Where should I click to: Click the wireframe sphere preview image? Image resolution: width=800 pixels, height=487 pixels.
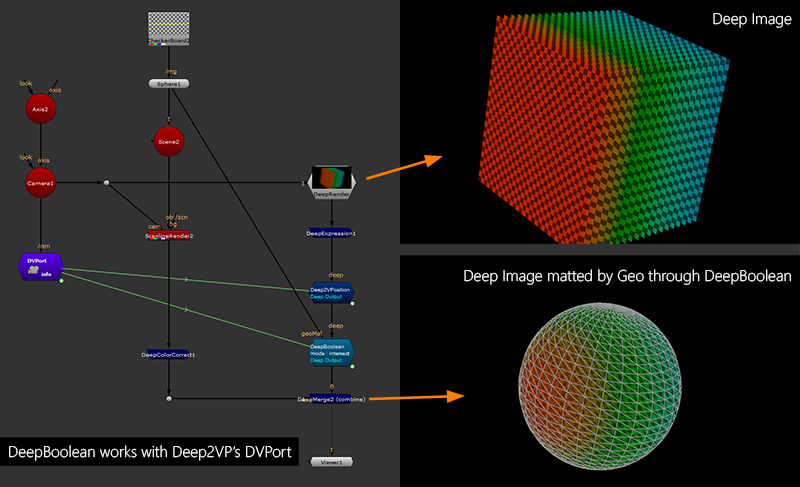pyautogui.click(x=599, y=378)
